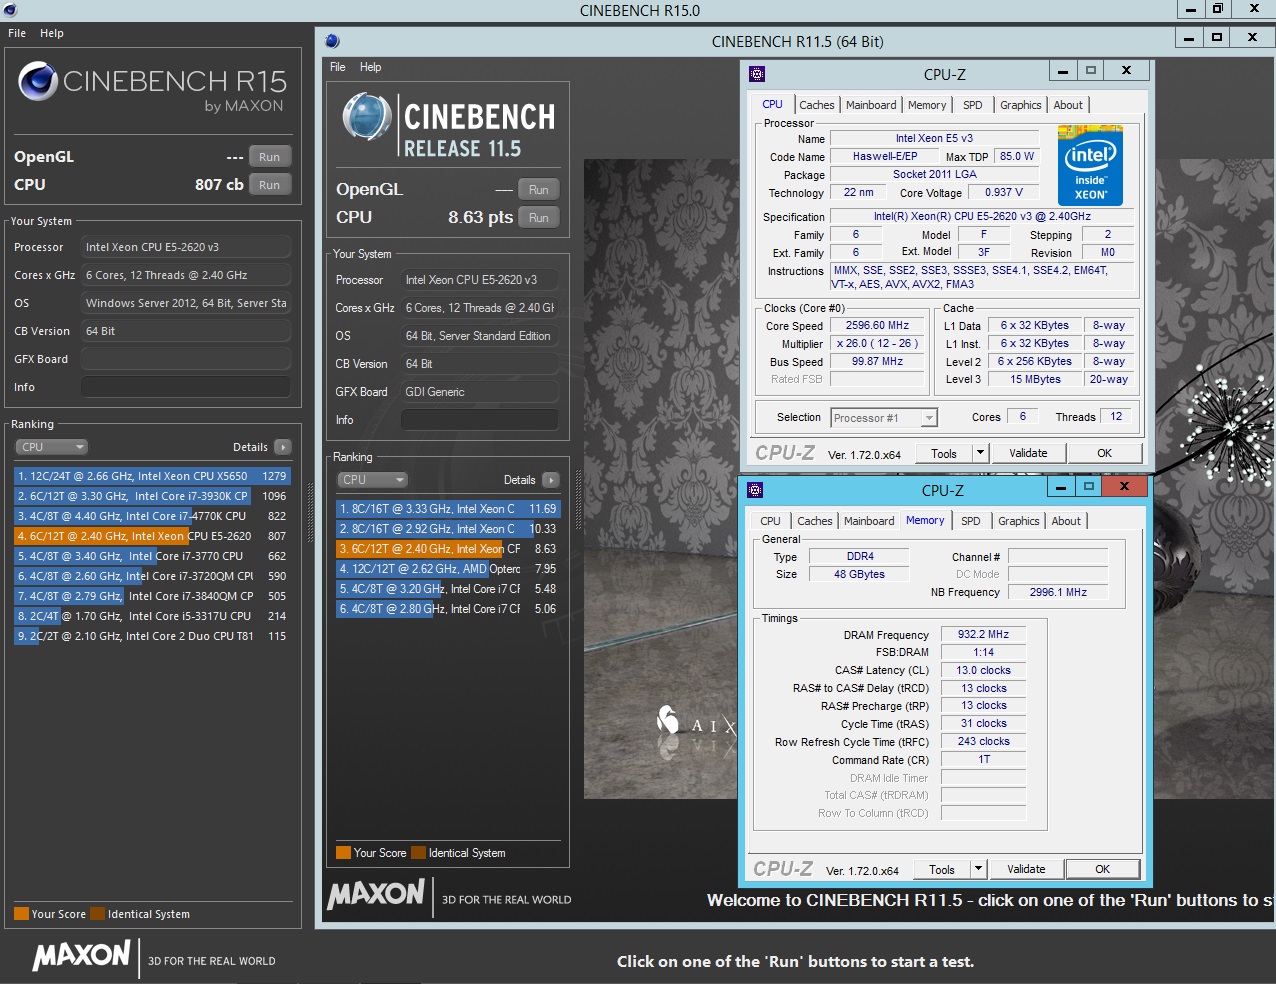Run the CPU test in Cinebench R15
Image resolution: width=1276 pixels, height=984 pixels.
270,185
